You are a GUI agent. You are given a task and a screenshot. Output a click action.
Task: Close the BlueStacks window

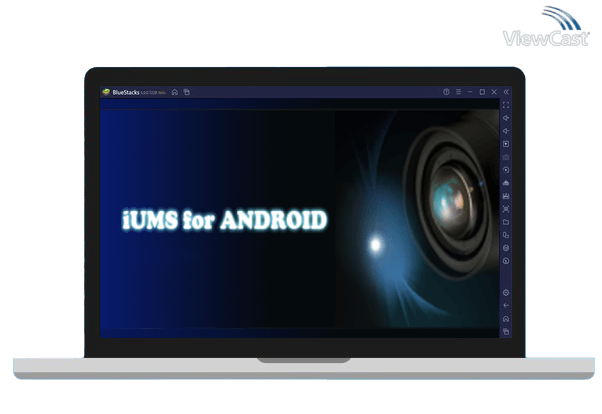tap(494, 92)
